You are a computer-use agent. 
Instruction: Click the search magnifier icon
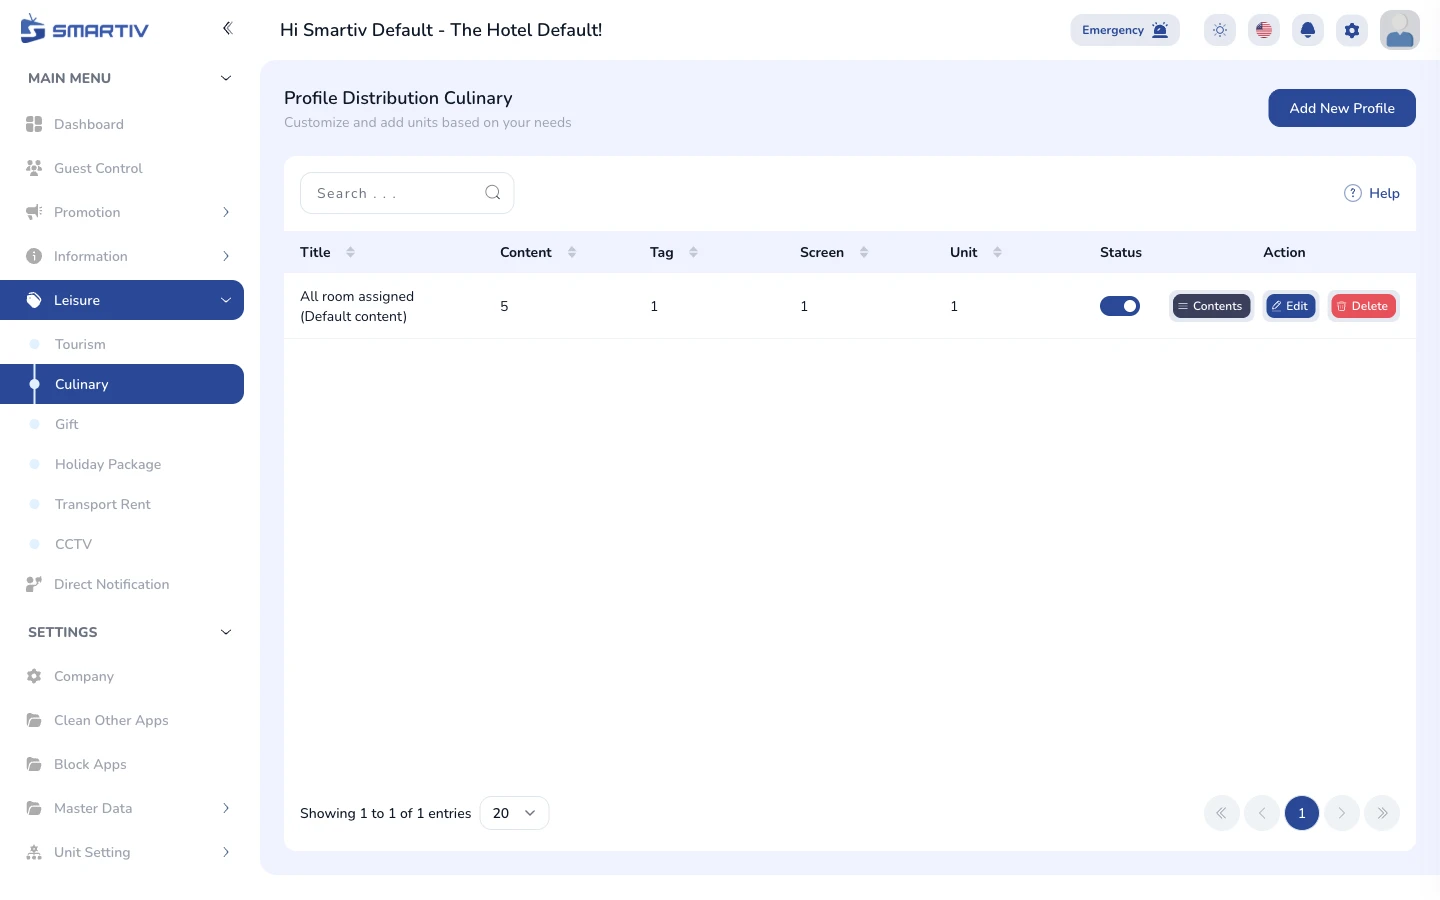[493, 193]
